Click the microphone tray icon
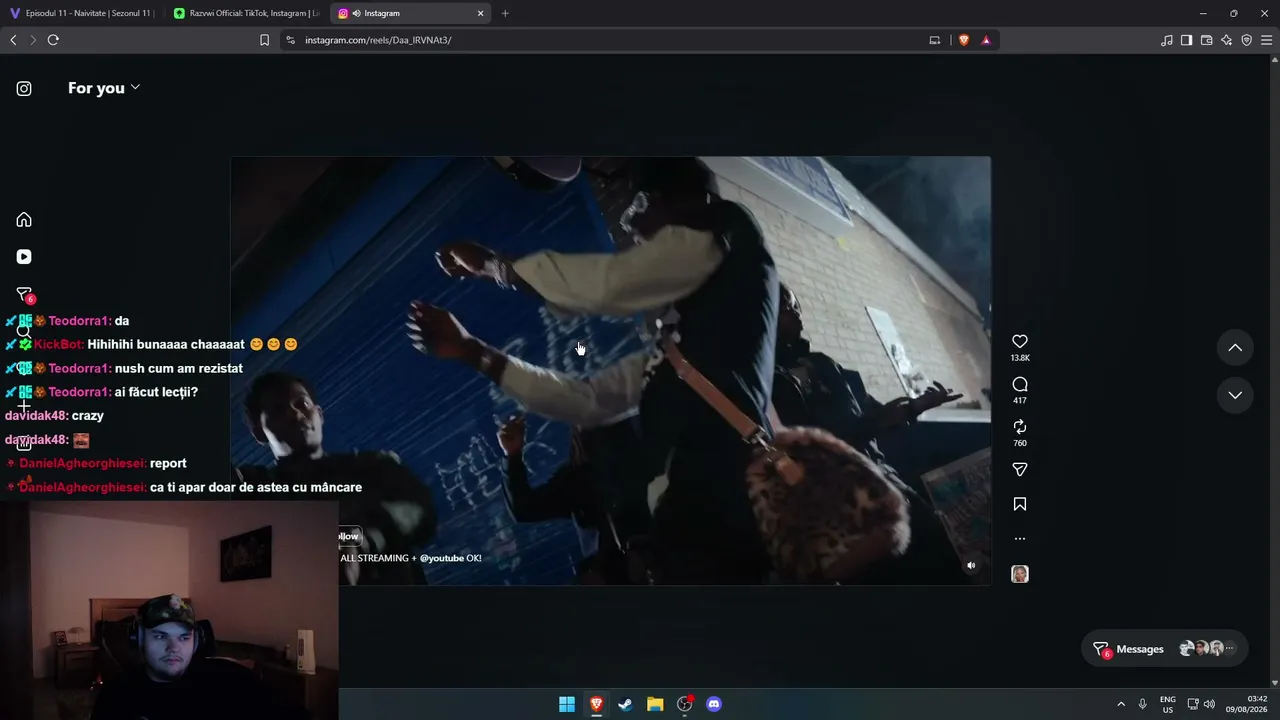This screenshot has width=1280, height=720. pos(1143,704)
